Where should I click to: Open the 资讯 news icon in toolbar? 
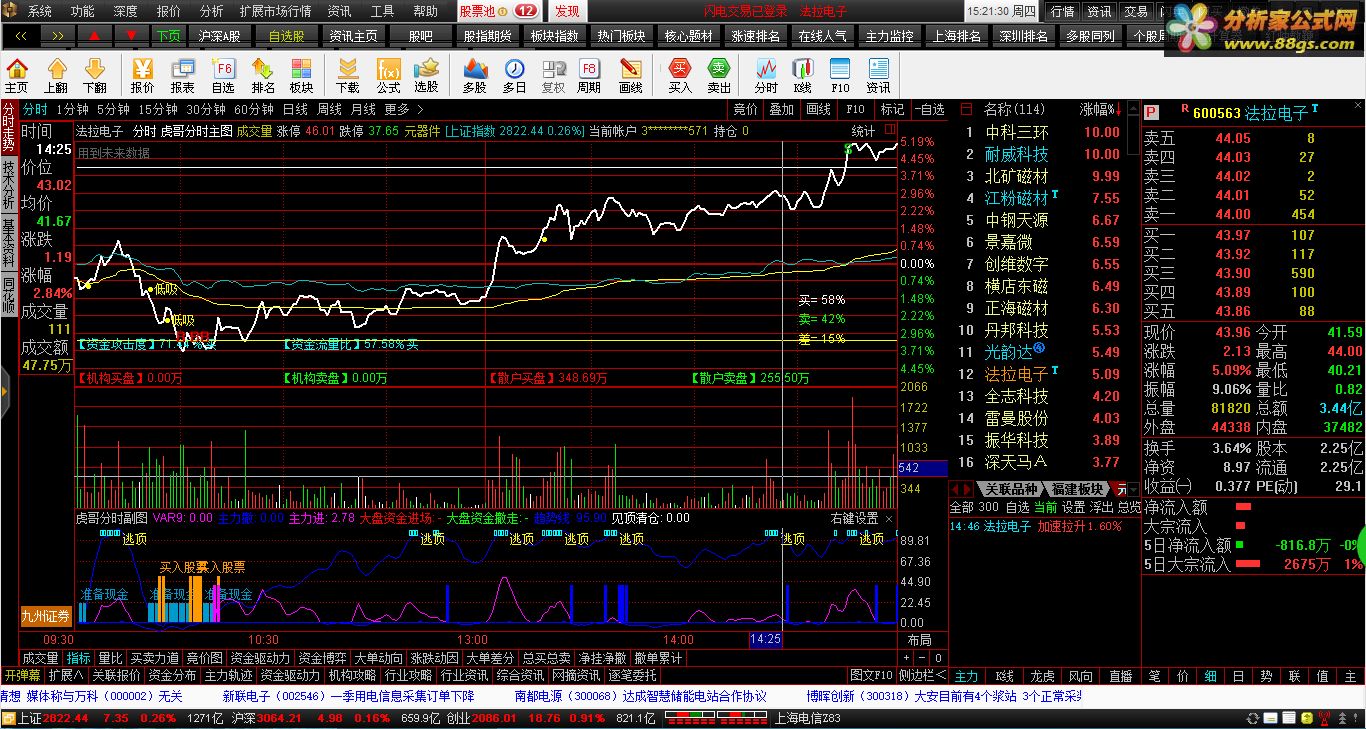[878, 76]
